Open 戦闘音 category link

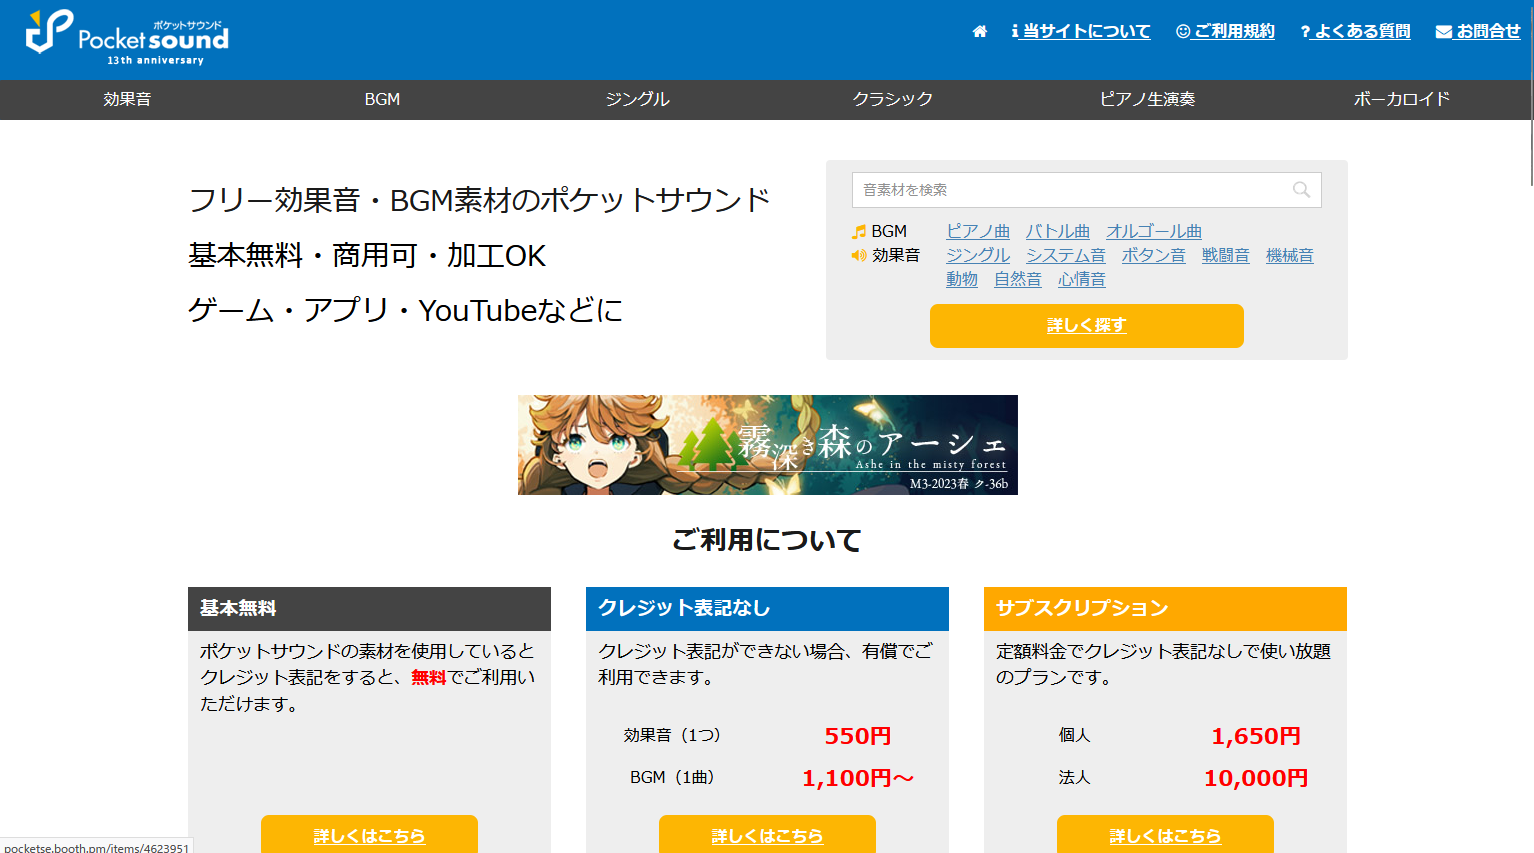[1226, 256]
